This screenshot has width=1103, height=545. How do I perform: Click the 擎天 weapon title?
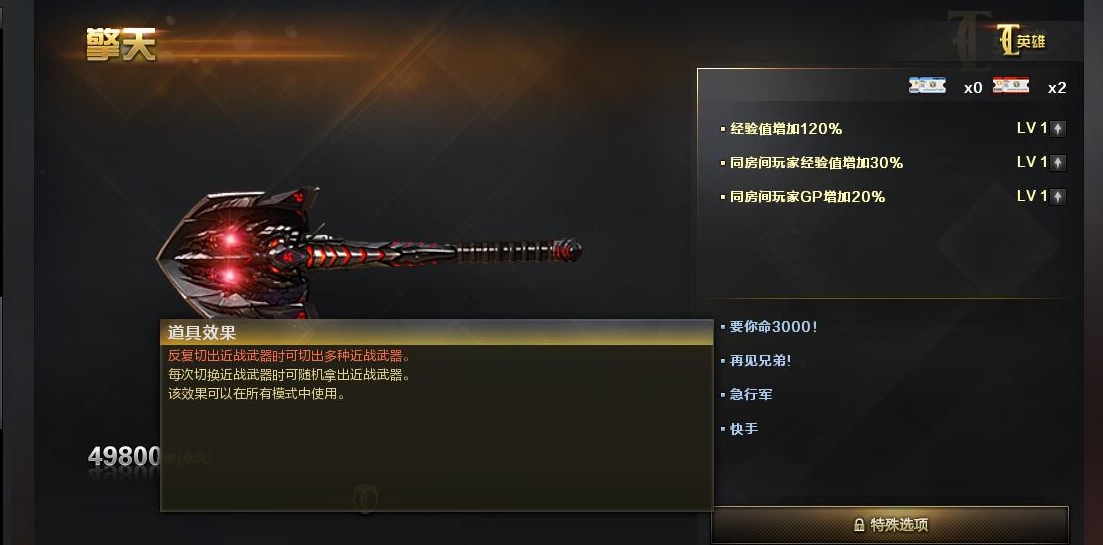[120, 45]
